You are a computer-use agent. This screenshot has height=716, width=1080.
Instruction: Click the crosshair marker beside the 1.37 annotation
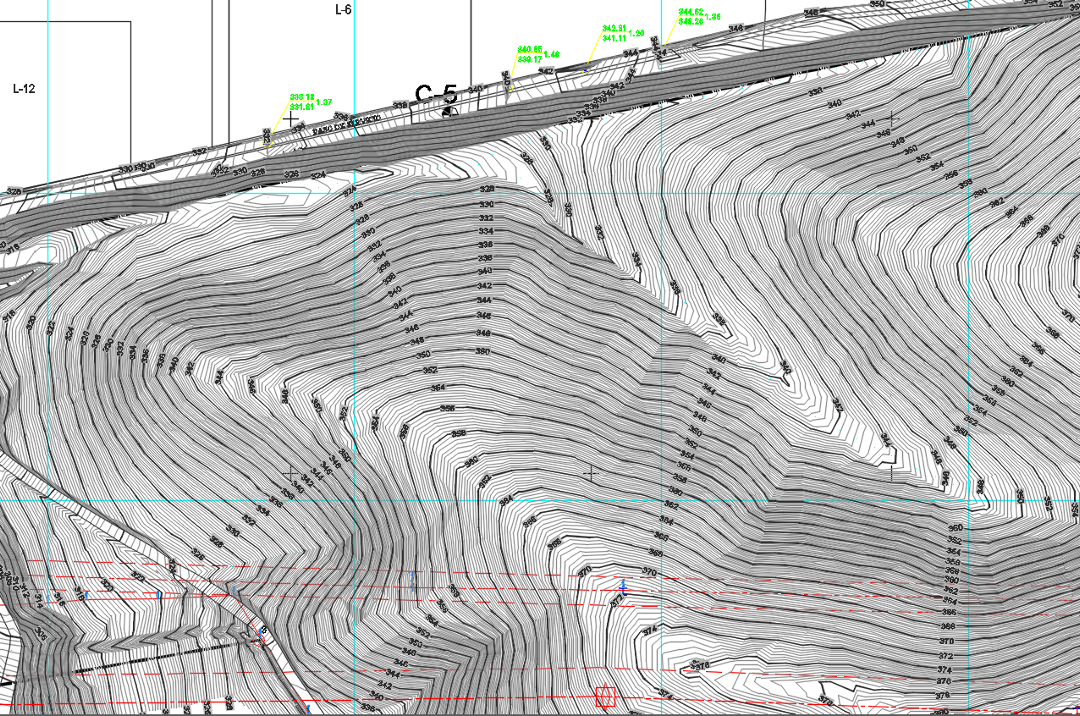click(291, 118)
